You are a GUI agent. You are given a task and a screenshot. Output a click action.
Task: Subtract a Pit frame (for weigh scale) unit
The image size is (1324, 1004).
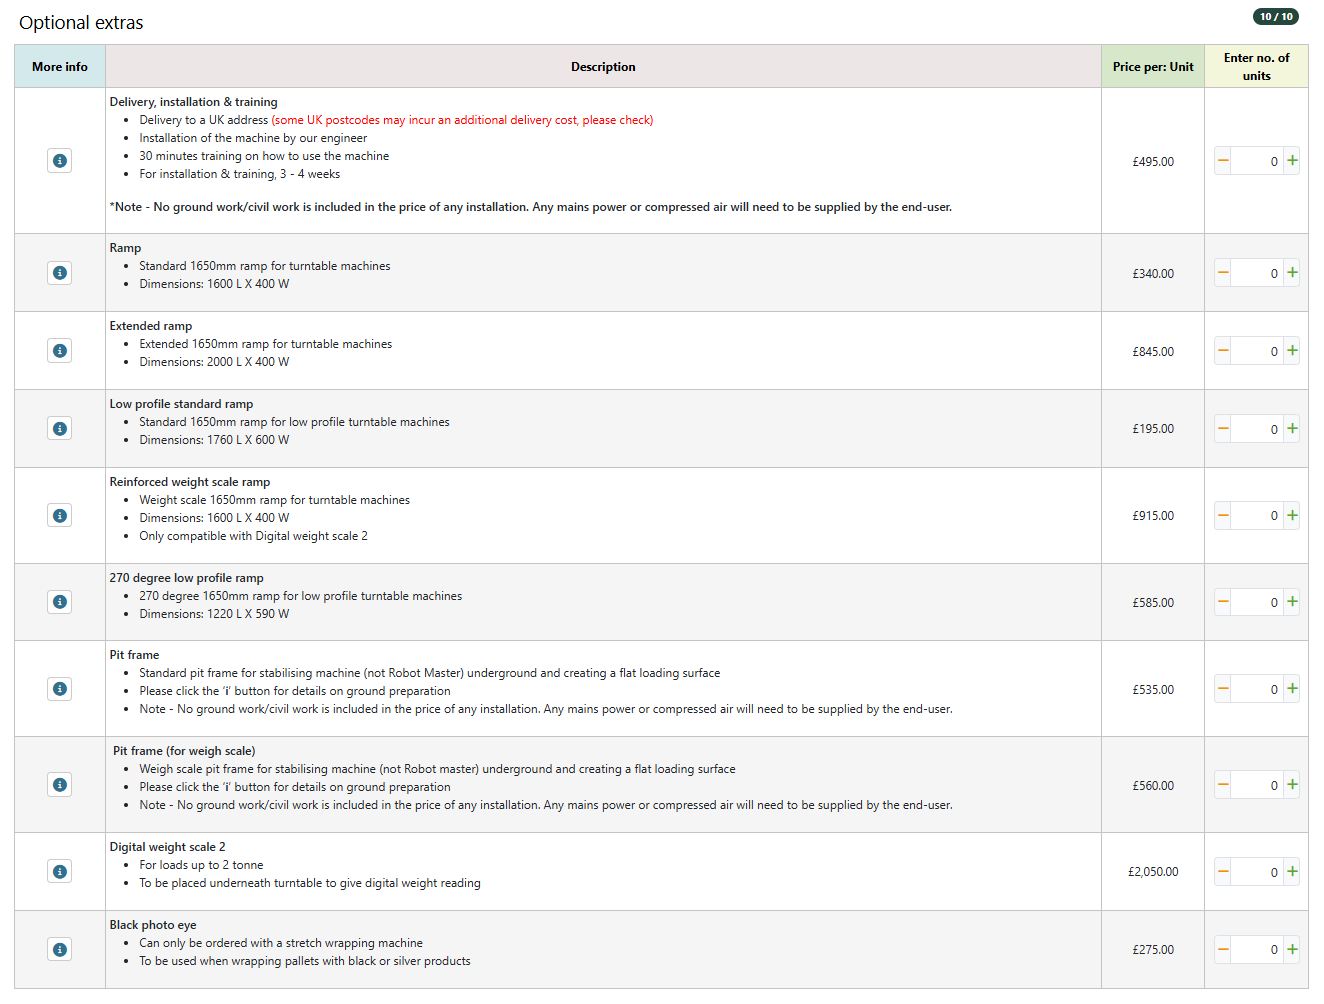(x=1223, y=785)
